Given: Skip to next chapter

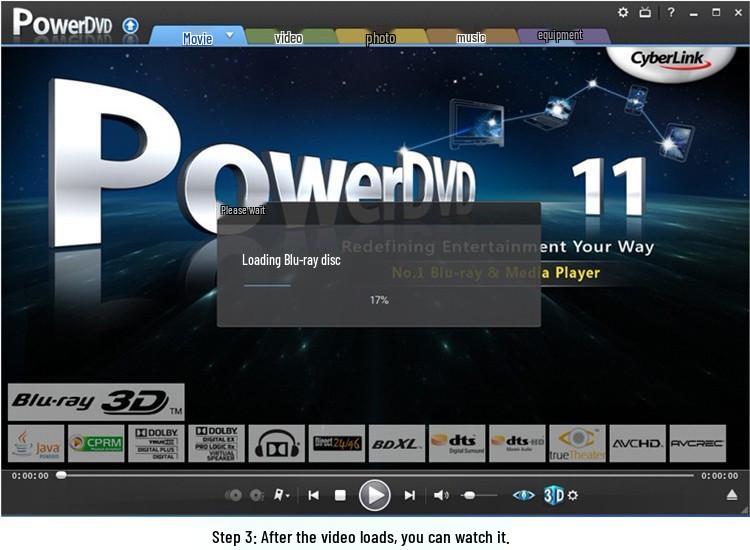Looking at the screenshot, I should click(x=410, y=495).
